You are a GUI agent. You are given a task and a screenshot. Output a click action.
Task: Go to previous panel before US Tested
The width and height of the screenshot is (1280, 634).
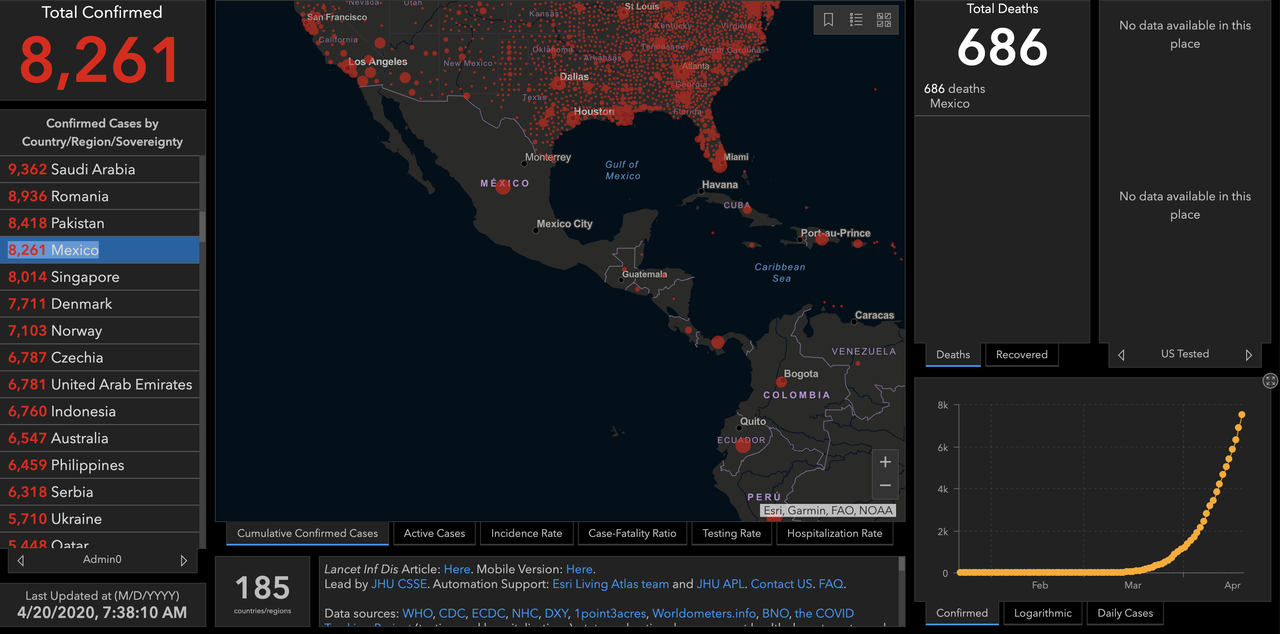(x=1121, y=355)
